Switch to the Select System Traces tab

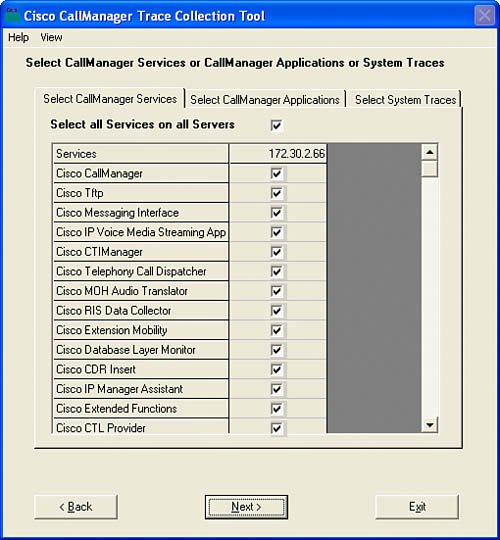coord(405,100)
